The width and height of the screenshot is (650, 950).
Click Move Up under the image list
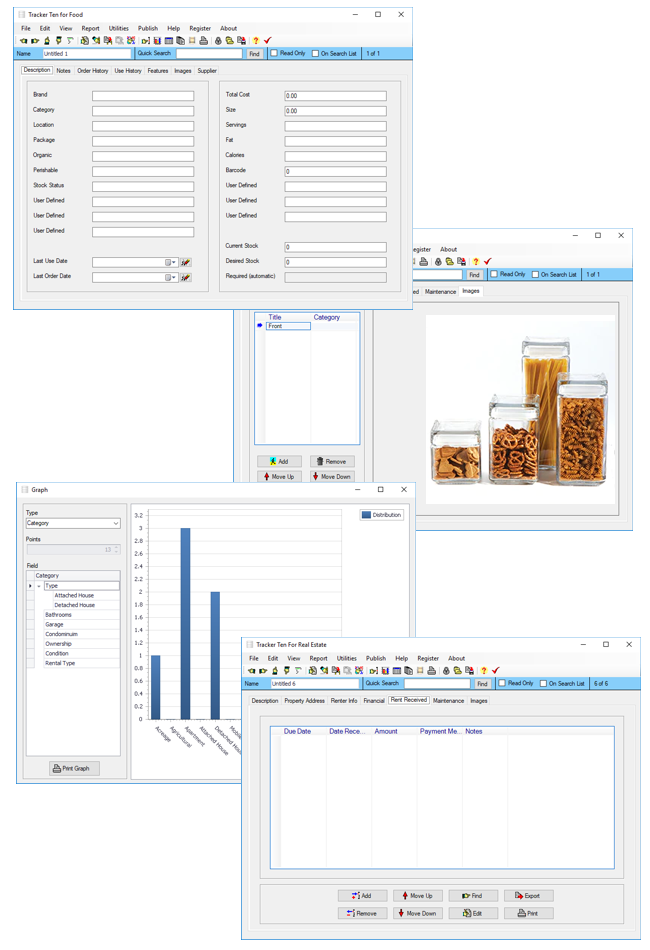pos(279,477)
